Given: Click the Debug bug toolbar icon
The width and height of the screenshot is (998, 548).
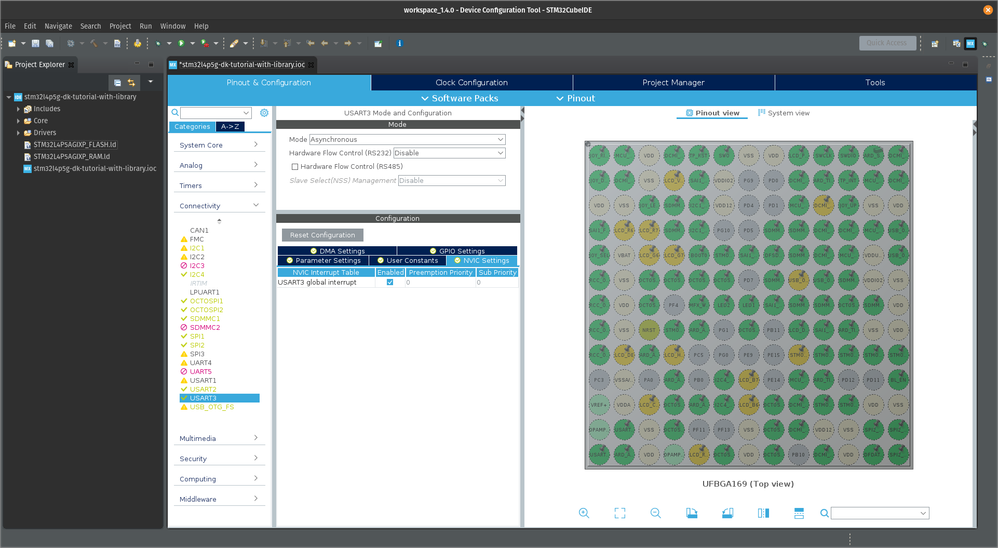Looking at the screenshot, I should 157,43.
